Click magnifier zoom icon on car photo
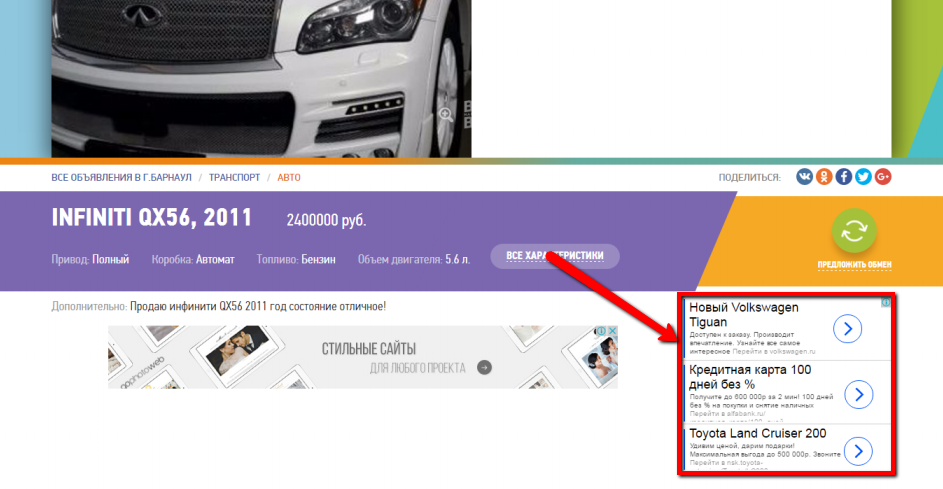943x489 pixels. point(446,114)
